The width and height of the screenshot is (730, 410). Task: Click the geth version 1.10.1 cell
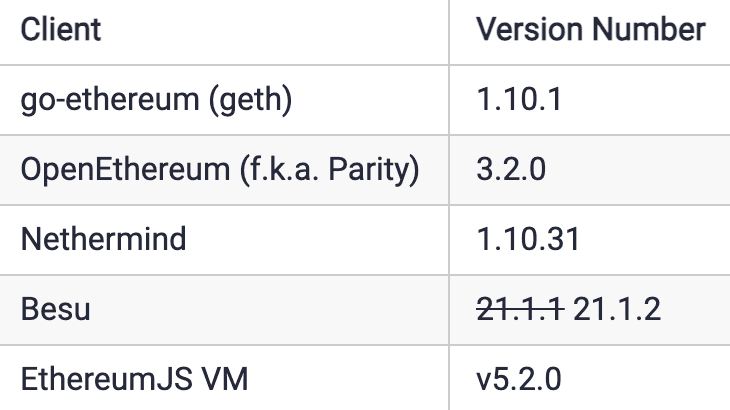coord(519,100)
